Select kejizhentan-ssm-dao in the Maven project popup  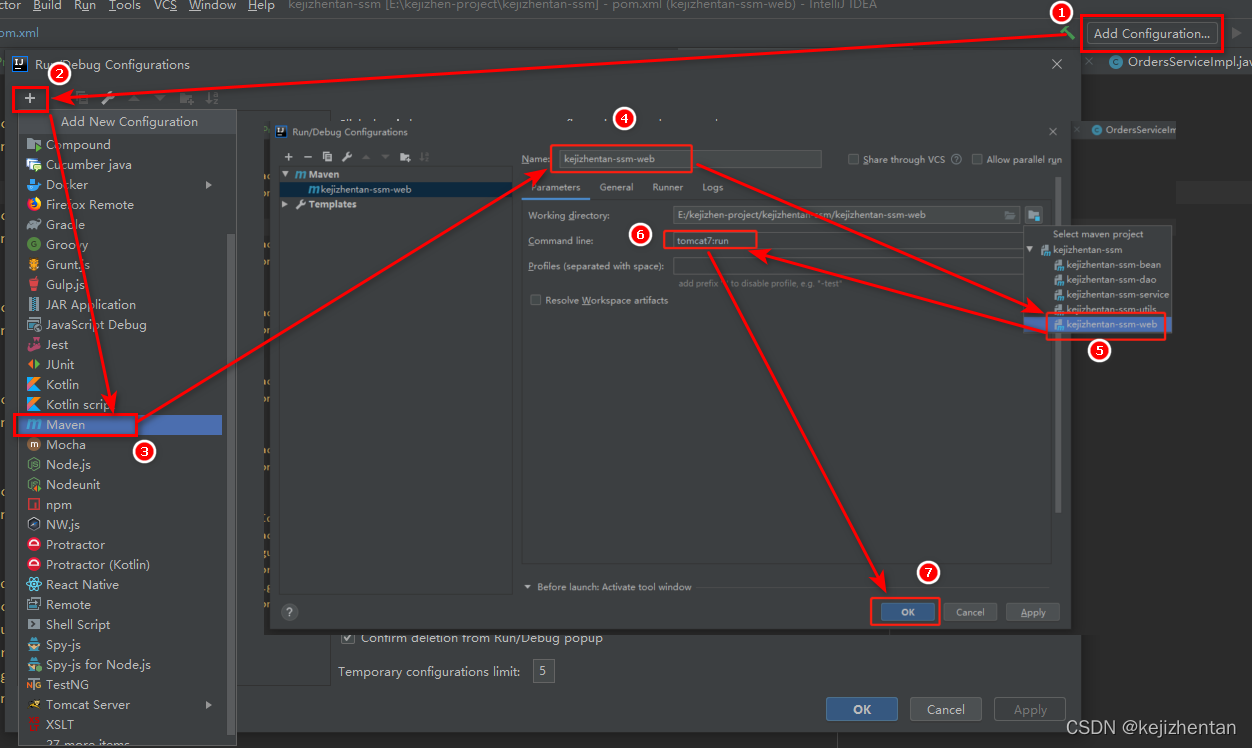[1108, 279]
